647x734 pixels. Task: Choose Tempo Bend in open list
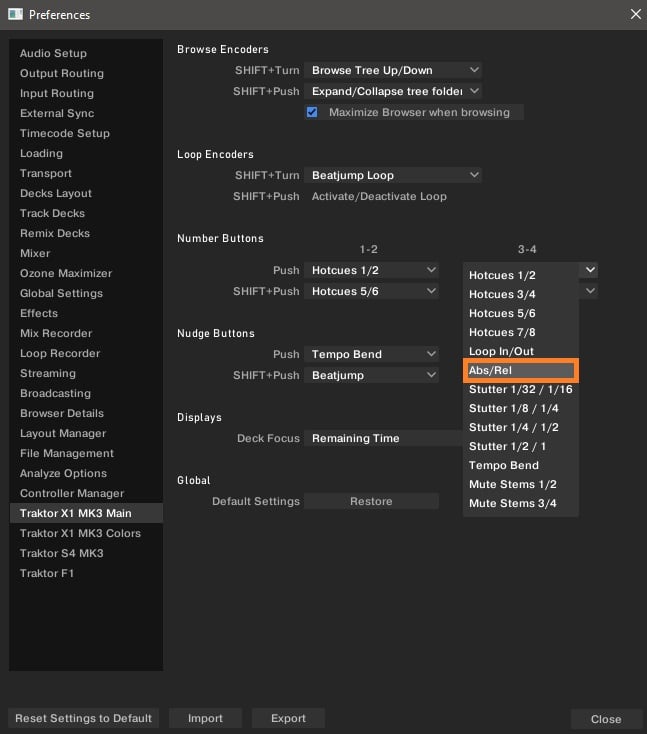point(521,466)
